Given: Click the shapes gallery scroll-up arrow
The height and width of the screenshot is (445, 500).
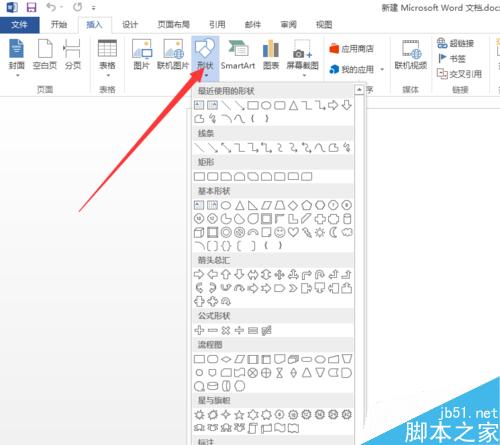Looking at the screenshot, I should tap(359, 89).
